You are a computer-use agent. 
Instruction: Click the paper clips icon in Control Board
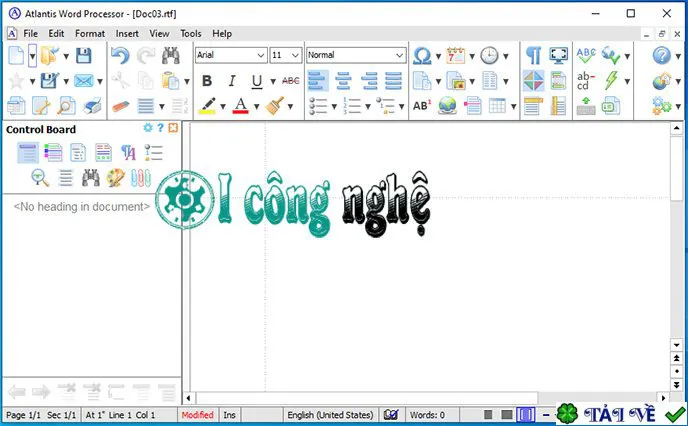141,178
